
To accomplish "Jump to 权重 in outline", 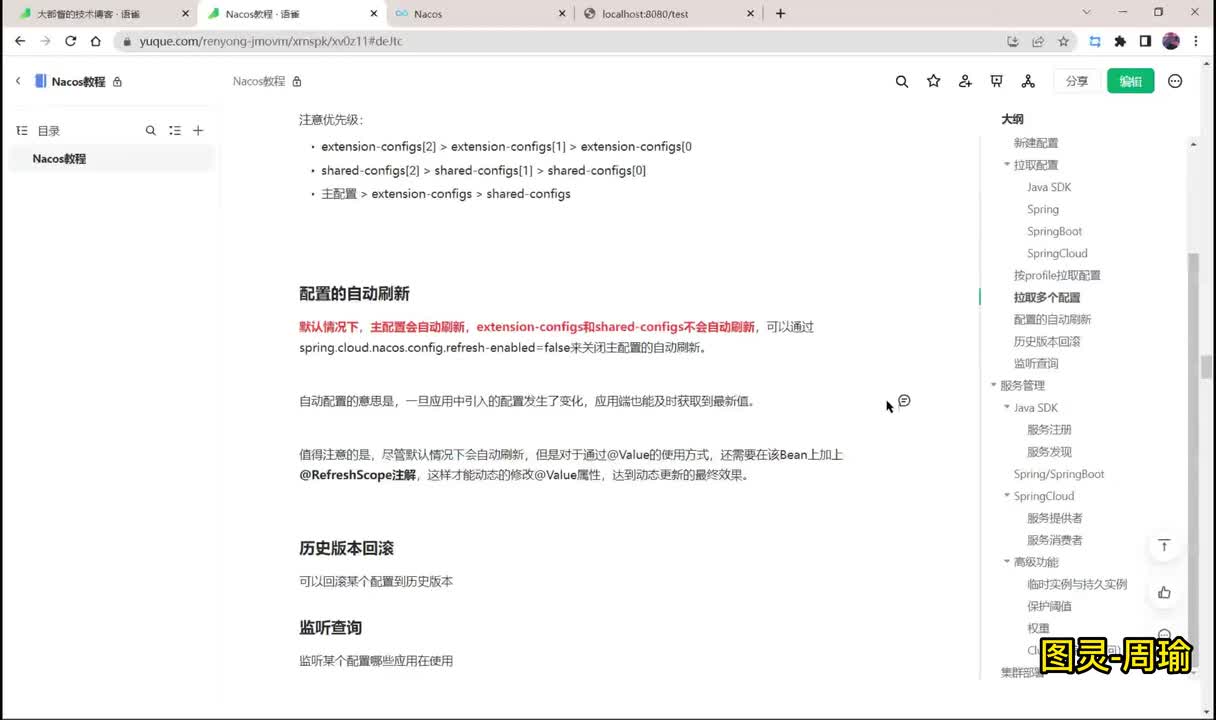I will click(x=1038, y=628).
